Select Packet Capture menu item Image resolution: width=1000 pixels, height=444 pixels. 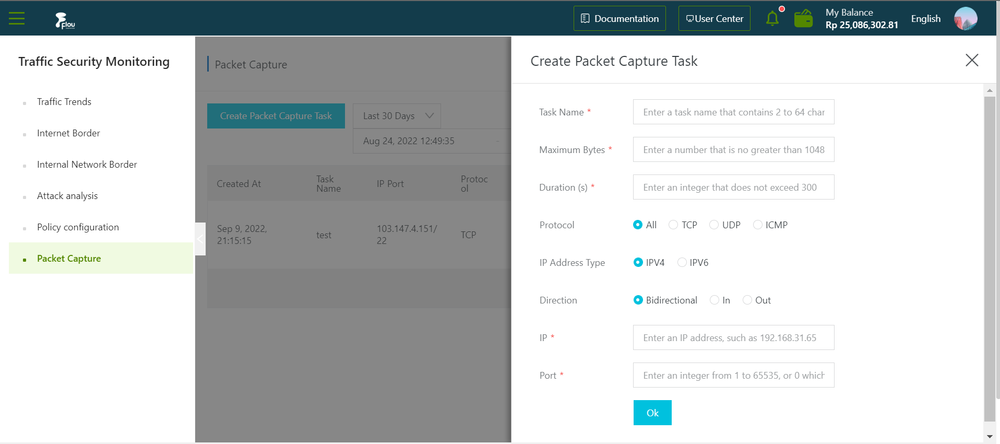click(101, 258)
